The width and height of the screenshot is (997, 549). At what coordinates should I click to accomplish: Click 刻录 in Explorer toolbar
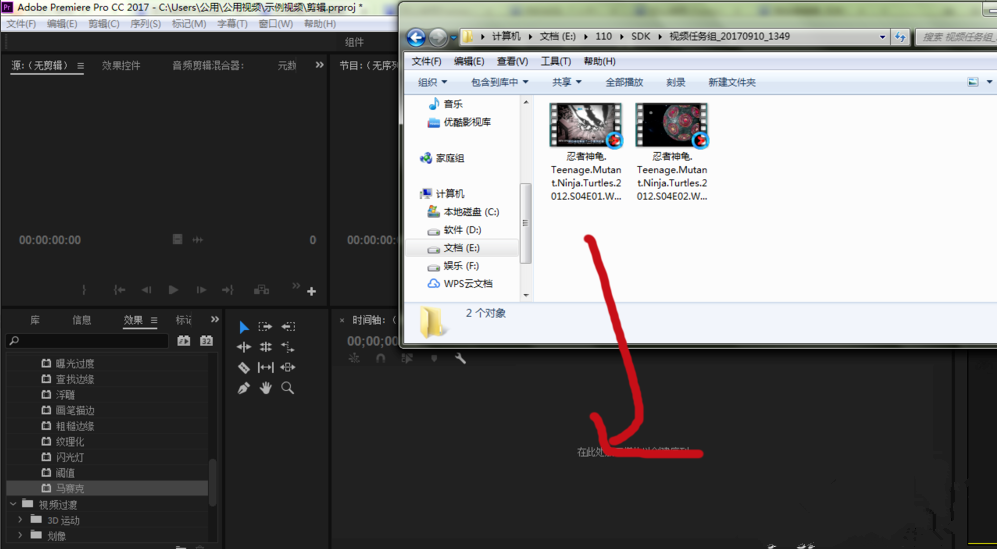point(675,82)
